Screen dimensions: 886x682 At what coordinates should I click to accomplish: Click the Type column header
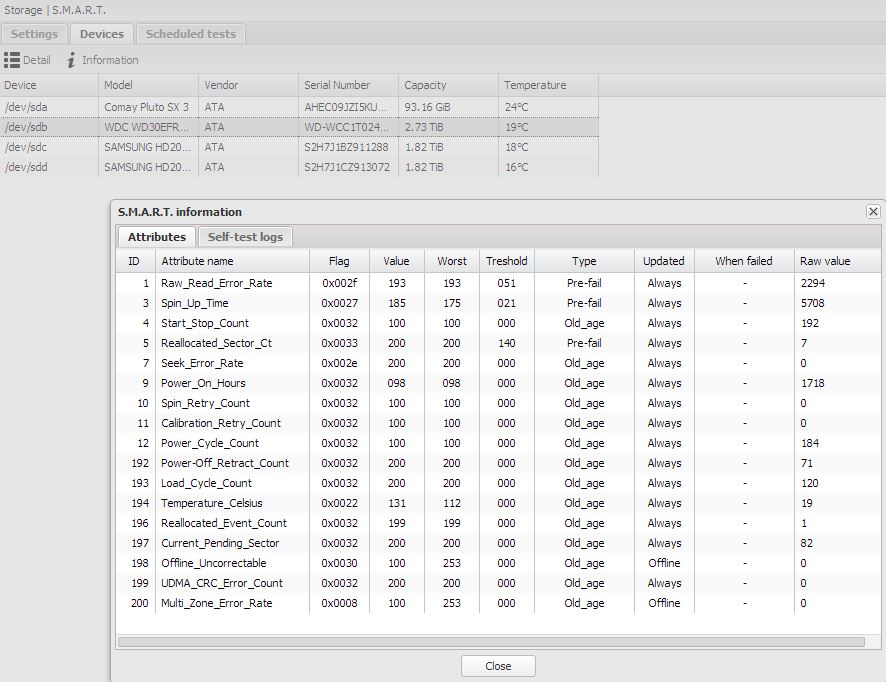point(584,261)
